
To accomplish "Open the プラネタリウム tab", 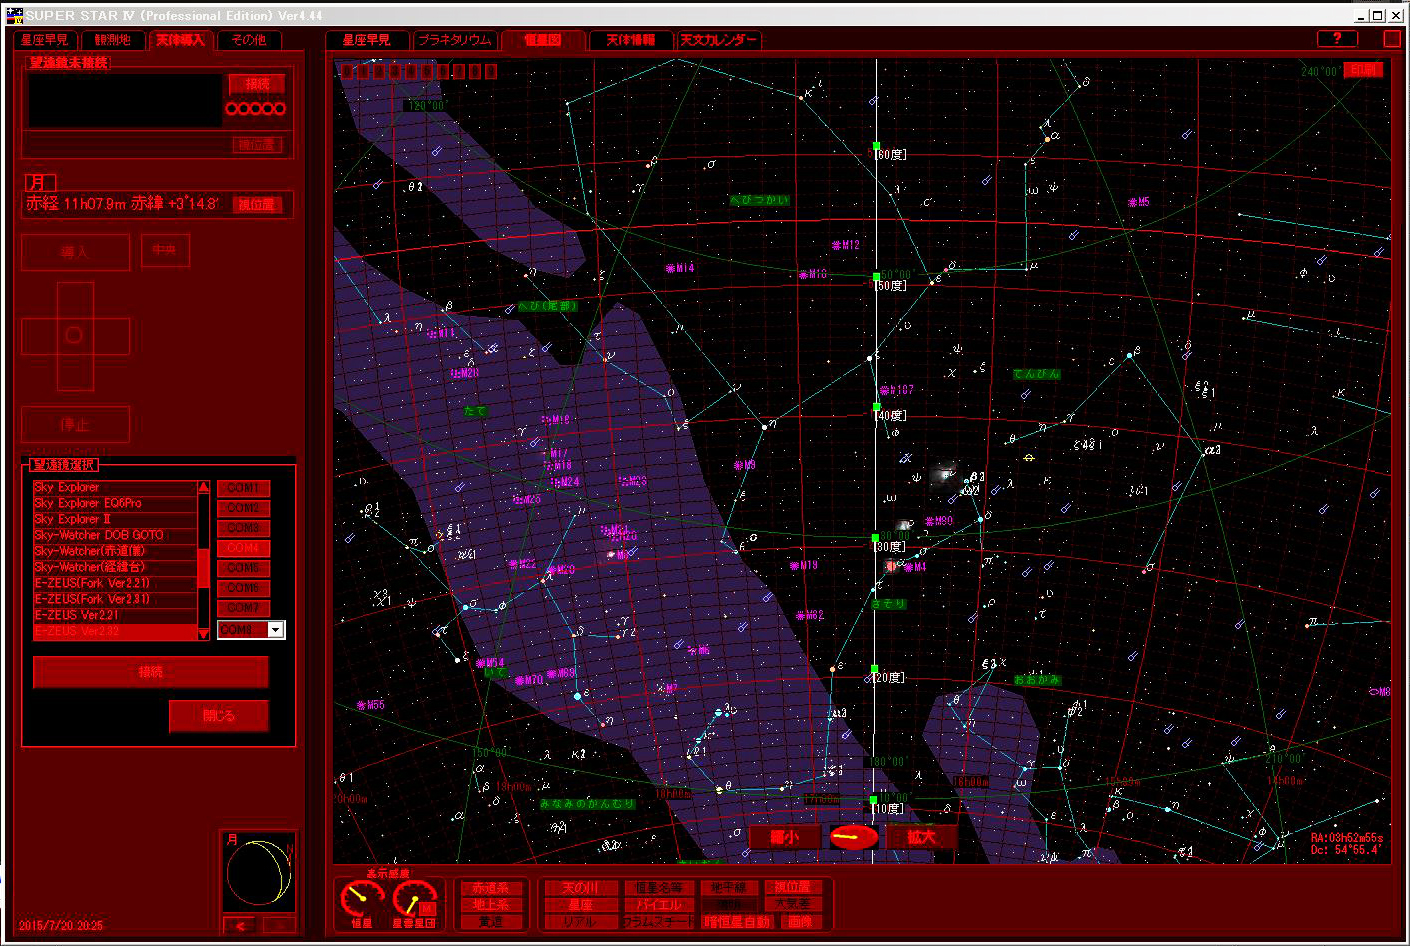I will 455,40.
